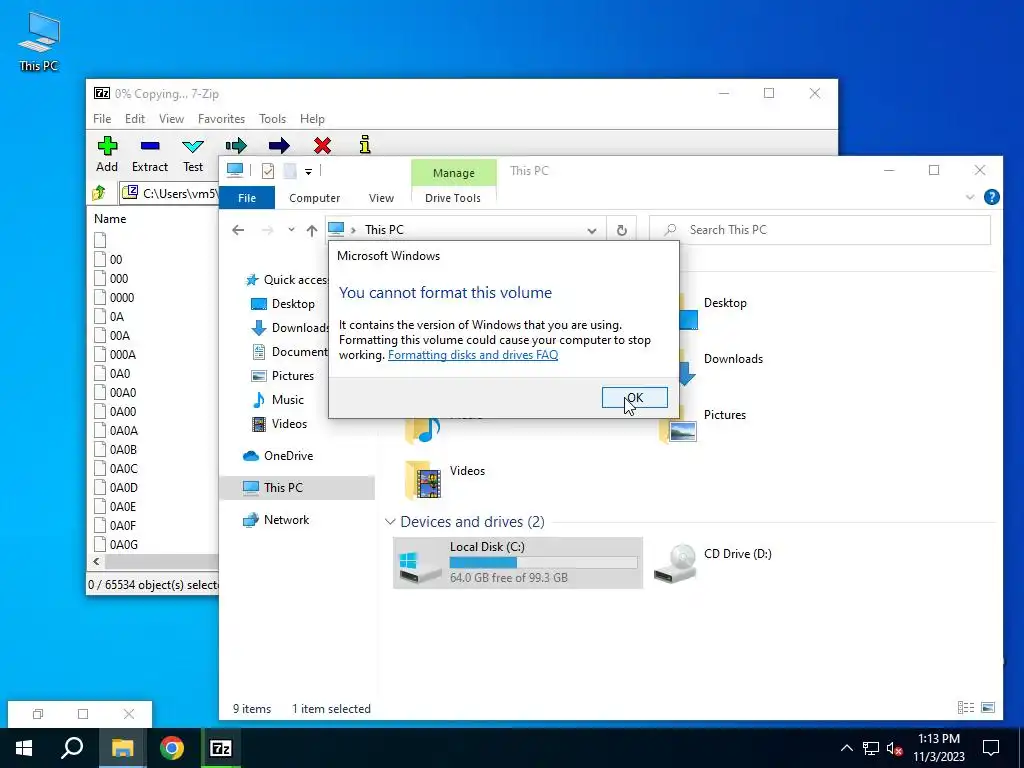
Task: Switch to Details view icon in status bar
Action: 966,708
